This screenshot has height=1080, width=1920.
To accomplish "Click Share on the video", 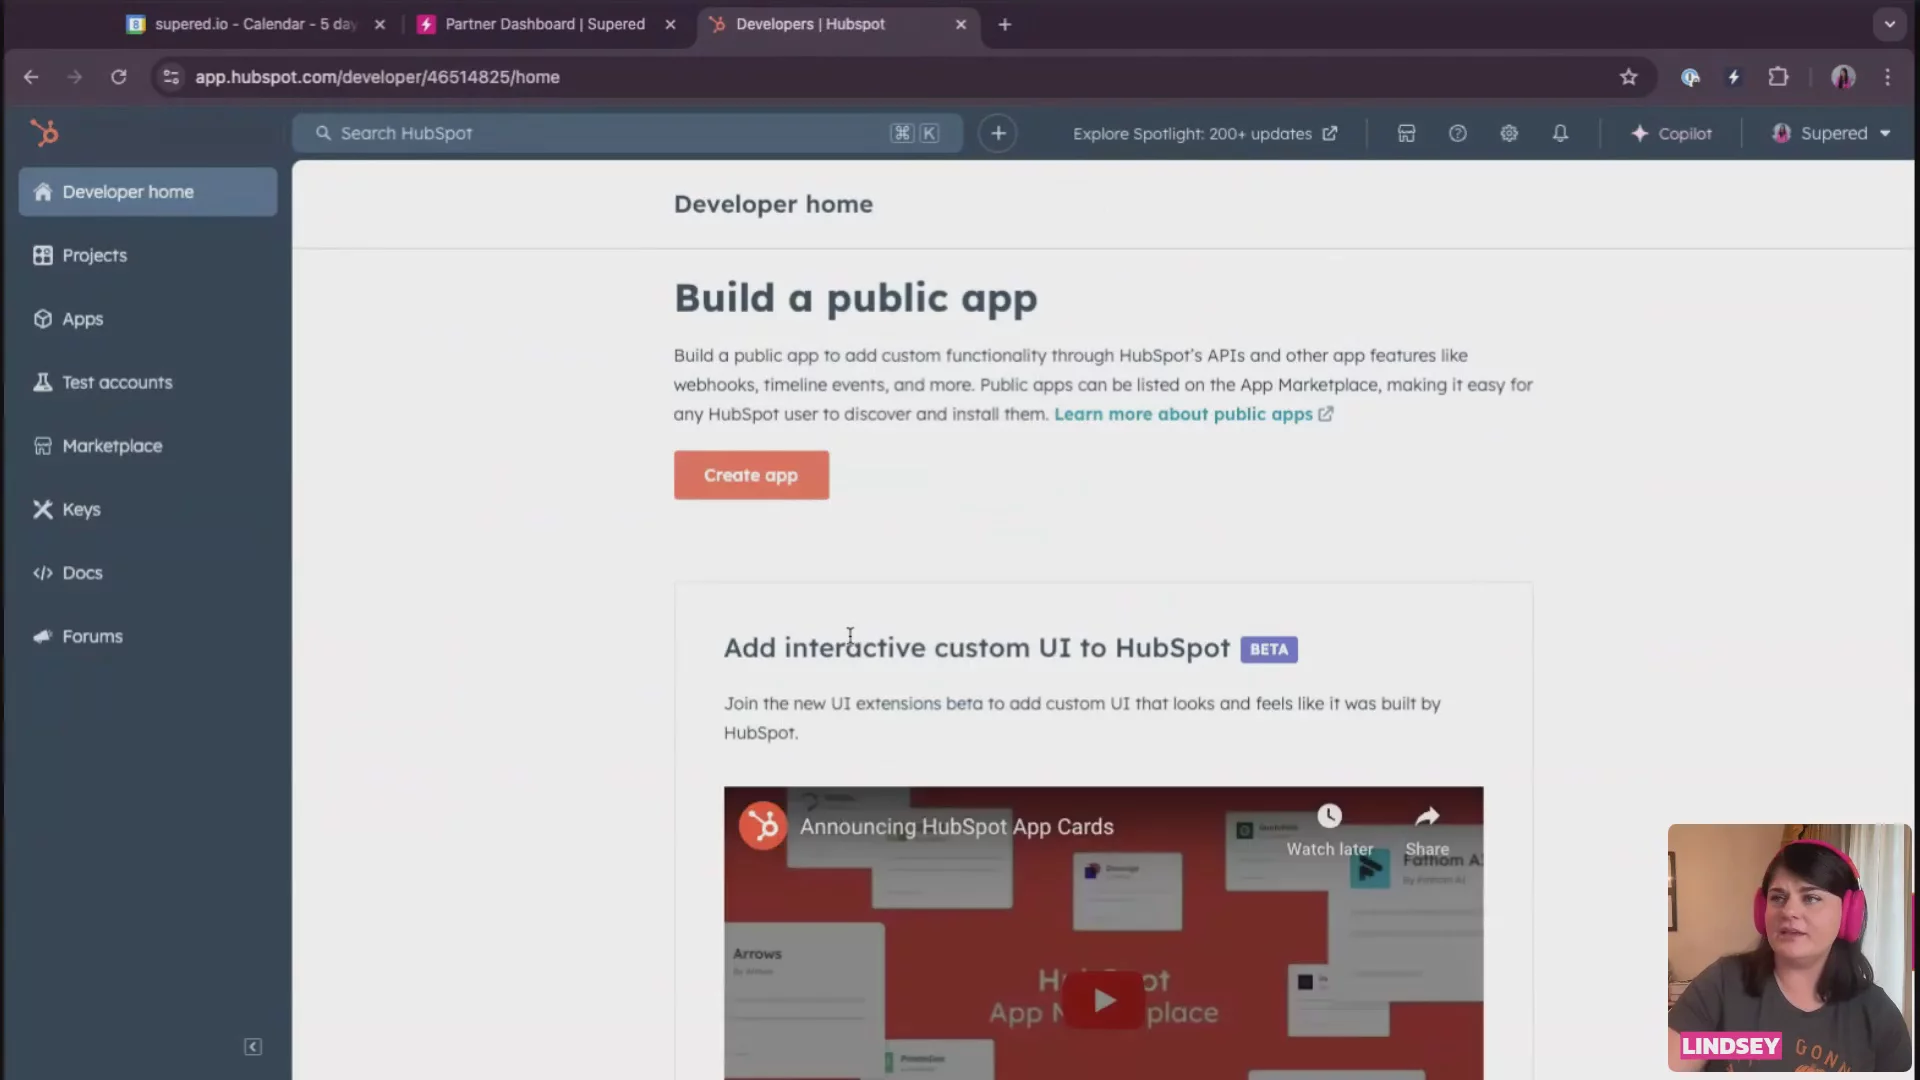I will point(1427,830).
